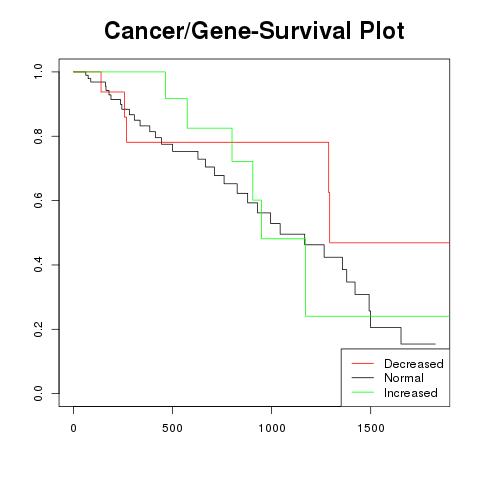Select the Increased legend label
The height and width of the screenshot is (480, 480).
click(411, 393)
